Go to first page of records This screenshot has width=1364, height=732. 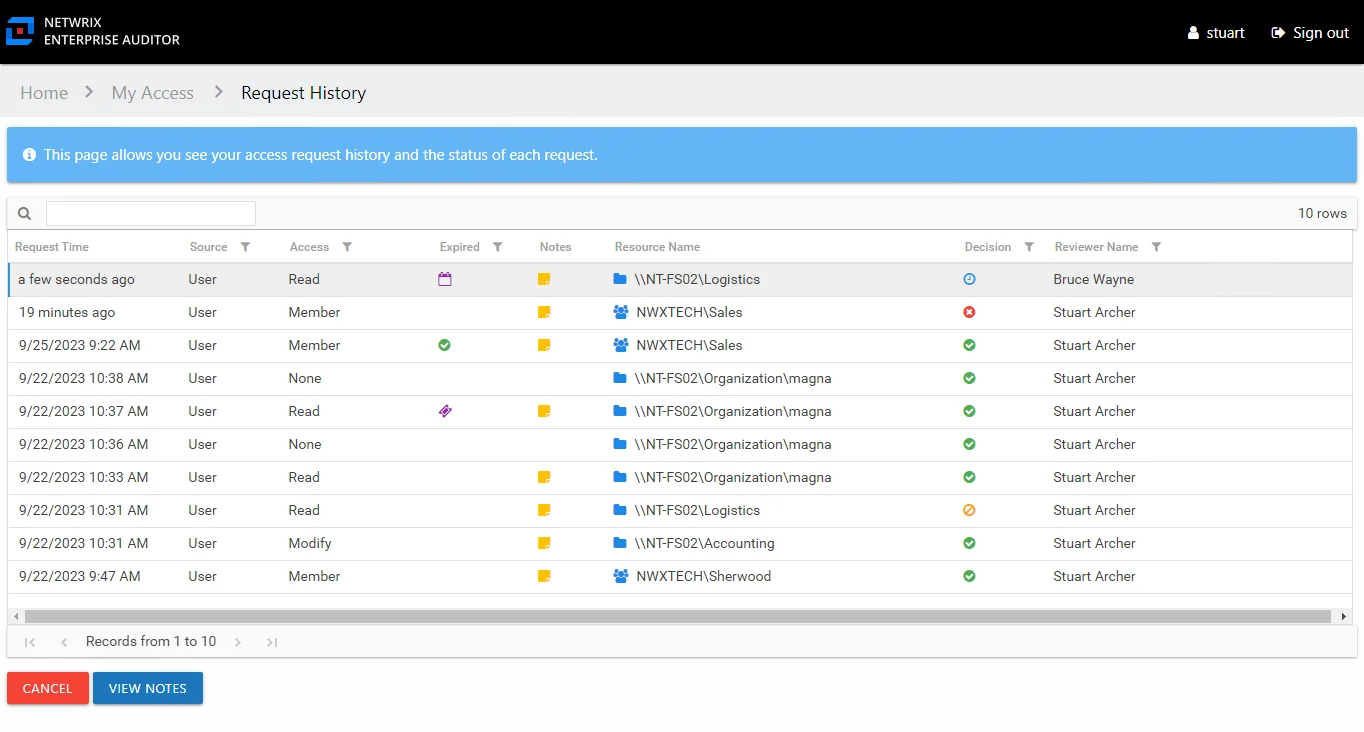(x=30, y=642)
